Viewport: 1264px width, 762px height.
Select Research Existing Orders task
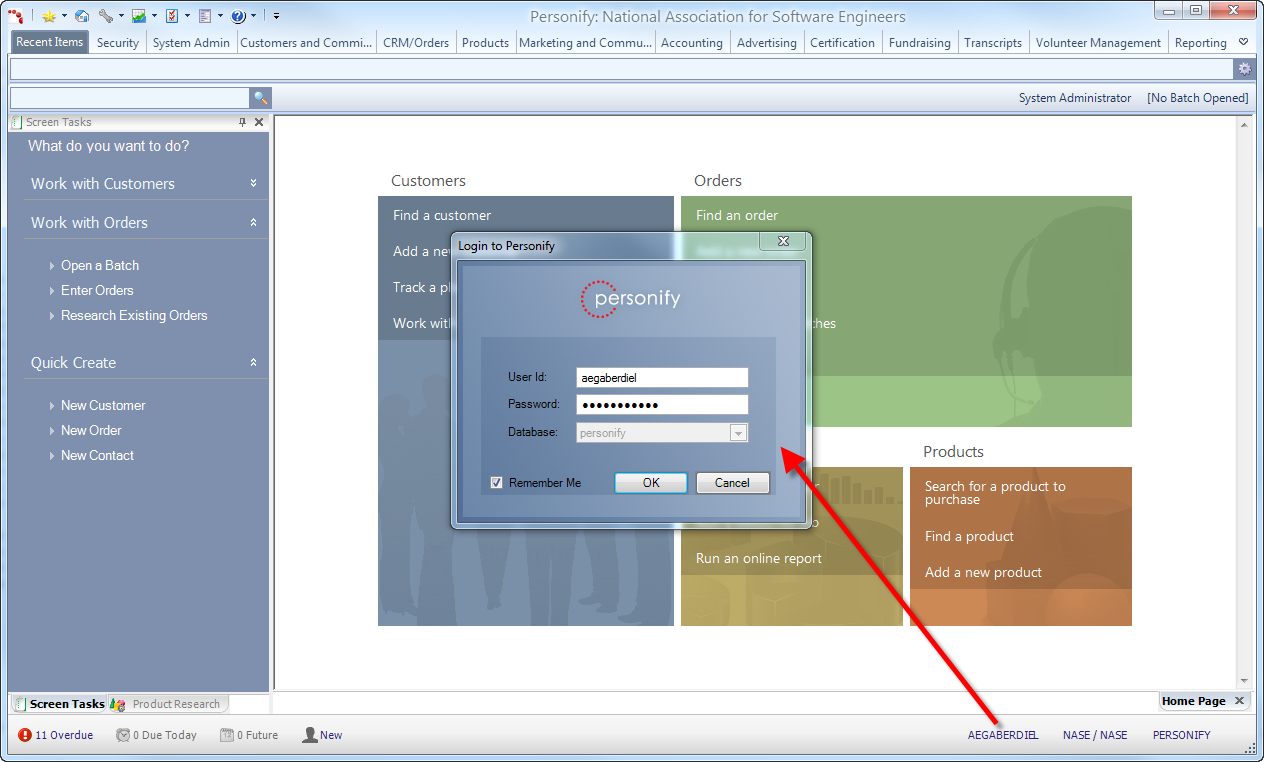pos(134,315)
